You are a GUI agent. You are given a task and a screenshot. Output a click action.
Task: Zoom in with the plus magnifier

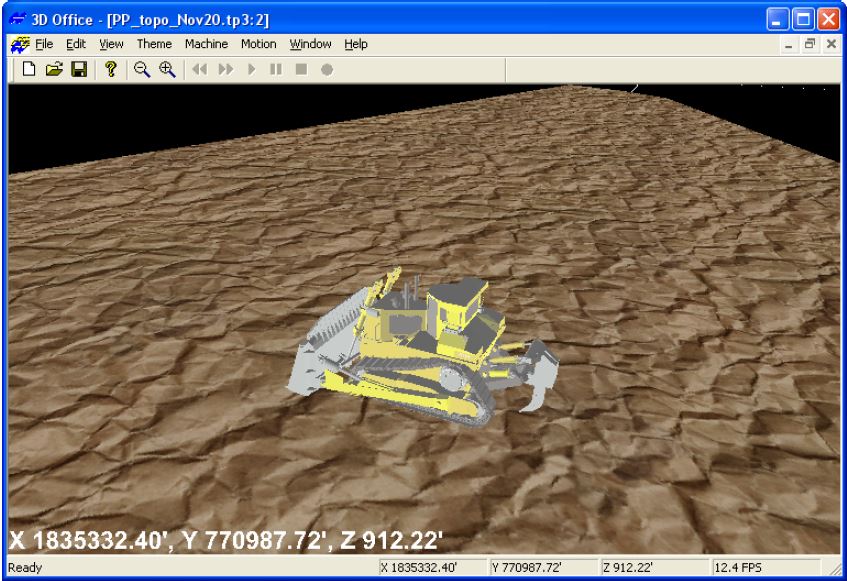click(x=167, y=69)
